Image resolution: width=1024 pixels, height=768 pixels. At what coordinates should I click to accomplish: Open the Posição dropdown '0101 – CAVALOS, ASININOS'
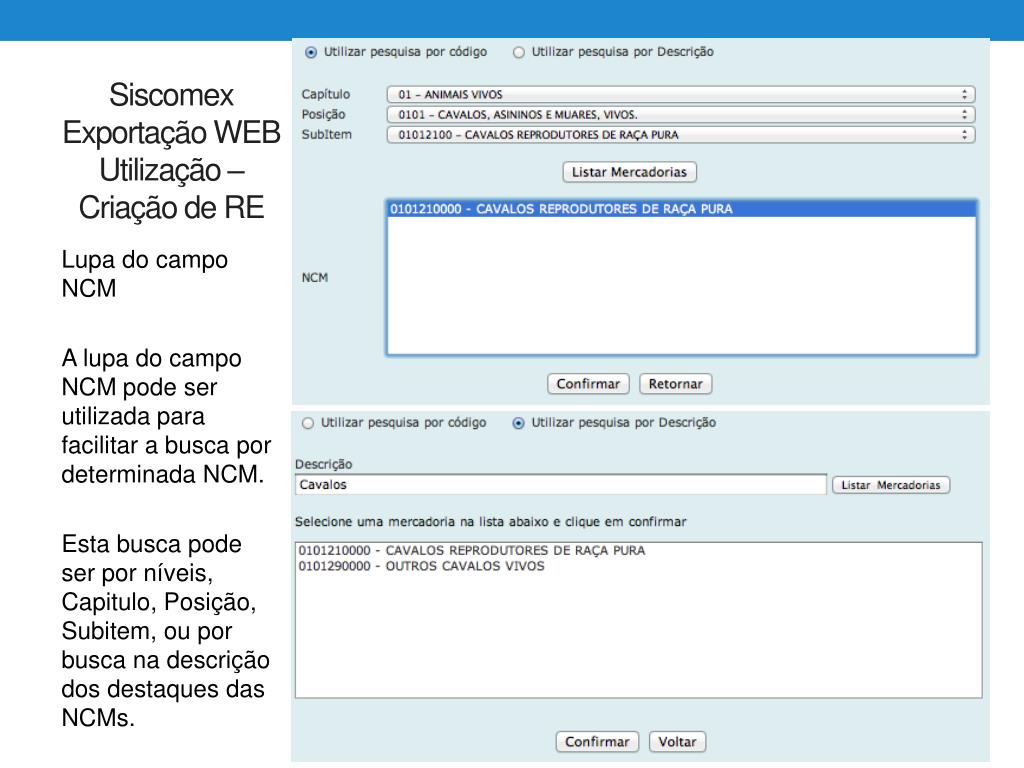pyautogui.click(x=680, y=115)
